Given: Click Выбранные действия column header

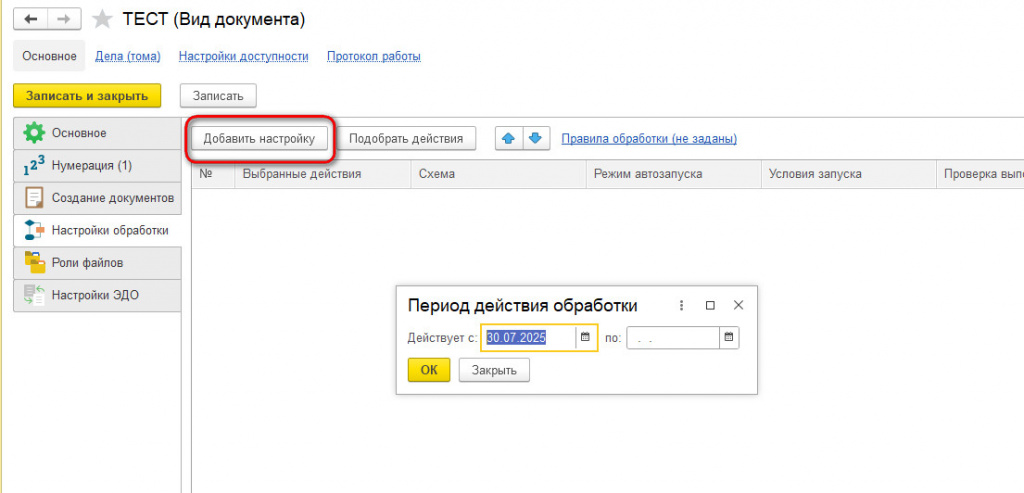Looking at the screenshot, I should (323, 174).
